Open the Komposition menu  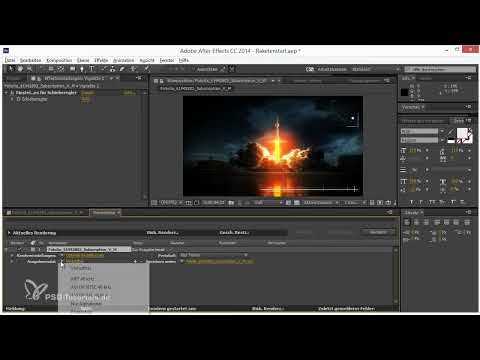pyautogui.click(x=59, y=60)
